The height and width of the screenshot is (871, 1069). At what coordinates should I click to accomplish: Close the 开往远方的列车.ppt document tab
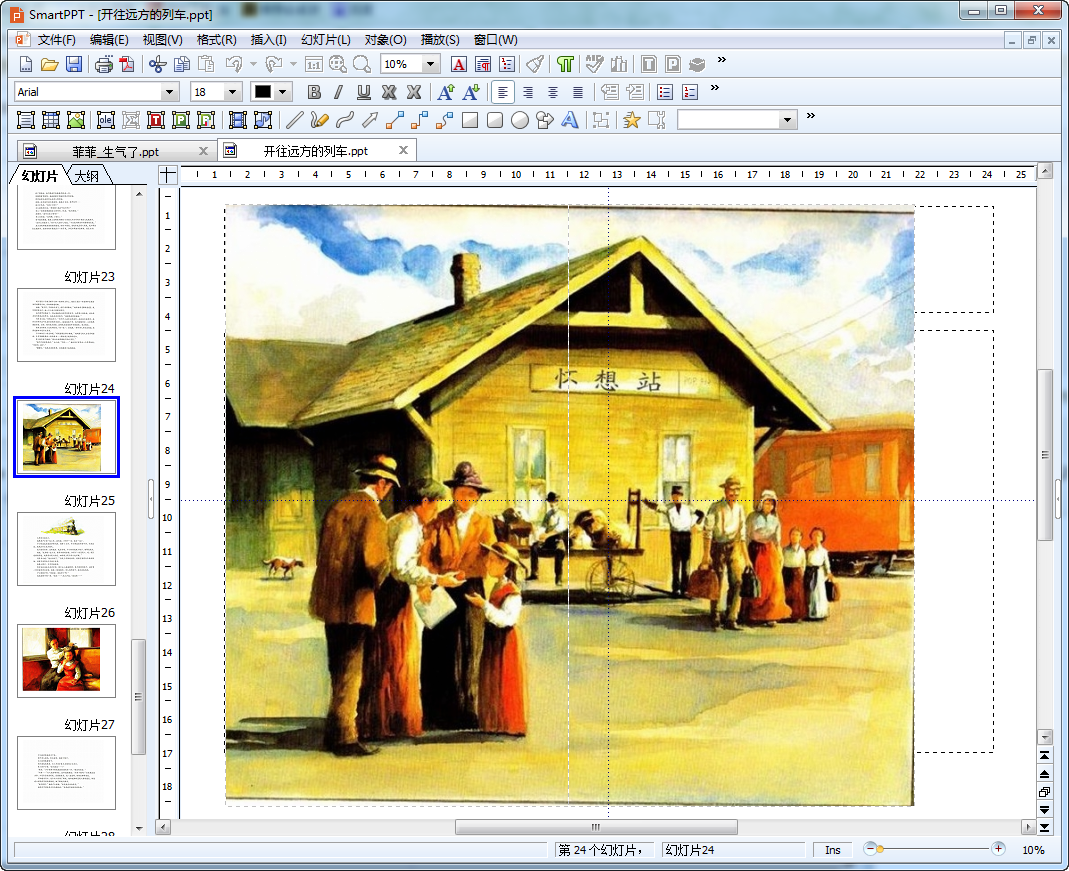[404, 151]
